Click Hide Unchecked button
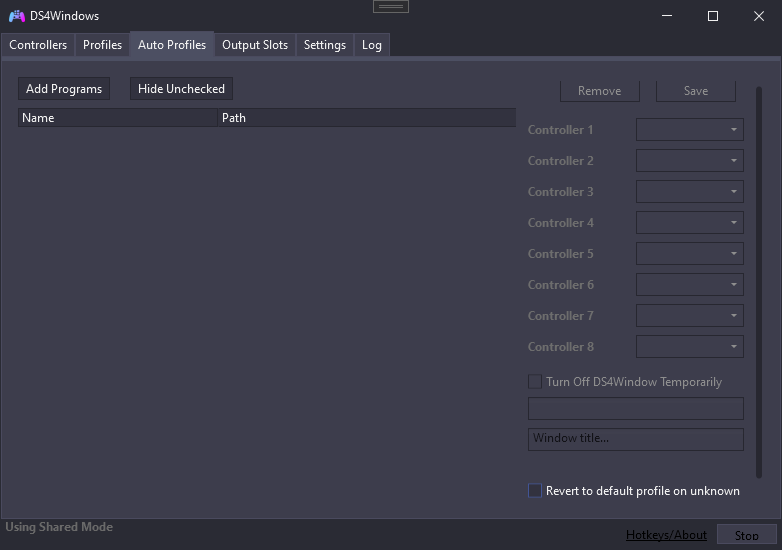This screenshot has height=550, width=782. pos(181,89)
